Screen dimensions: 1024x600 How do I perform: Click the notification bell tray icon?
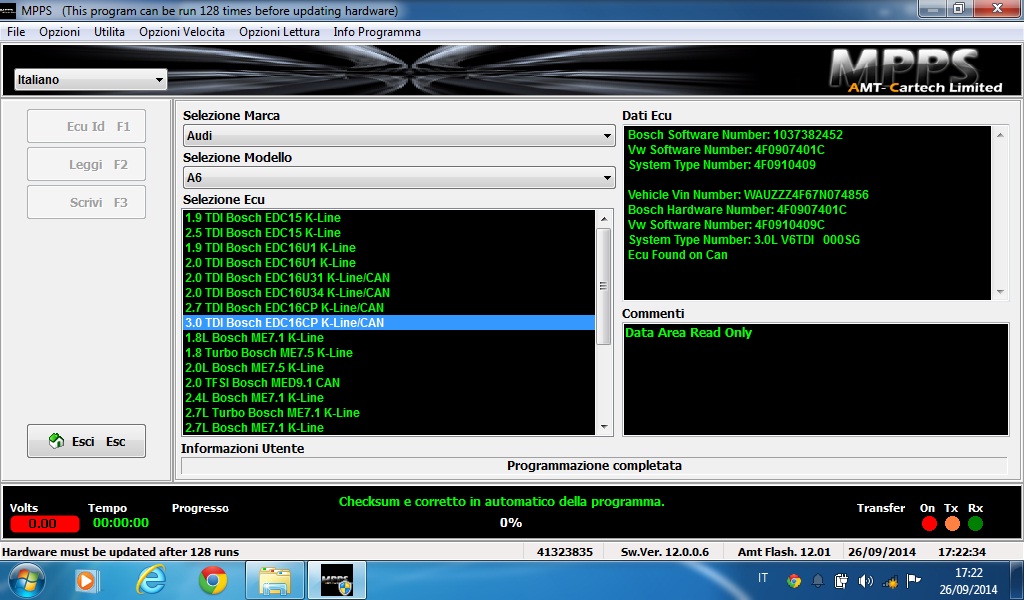tap(818, 580)
